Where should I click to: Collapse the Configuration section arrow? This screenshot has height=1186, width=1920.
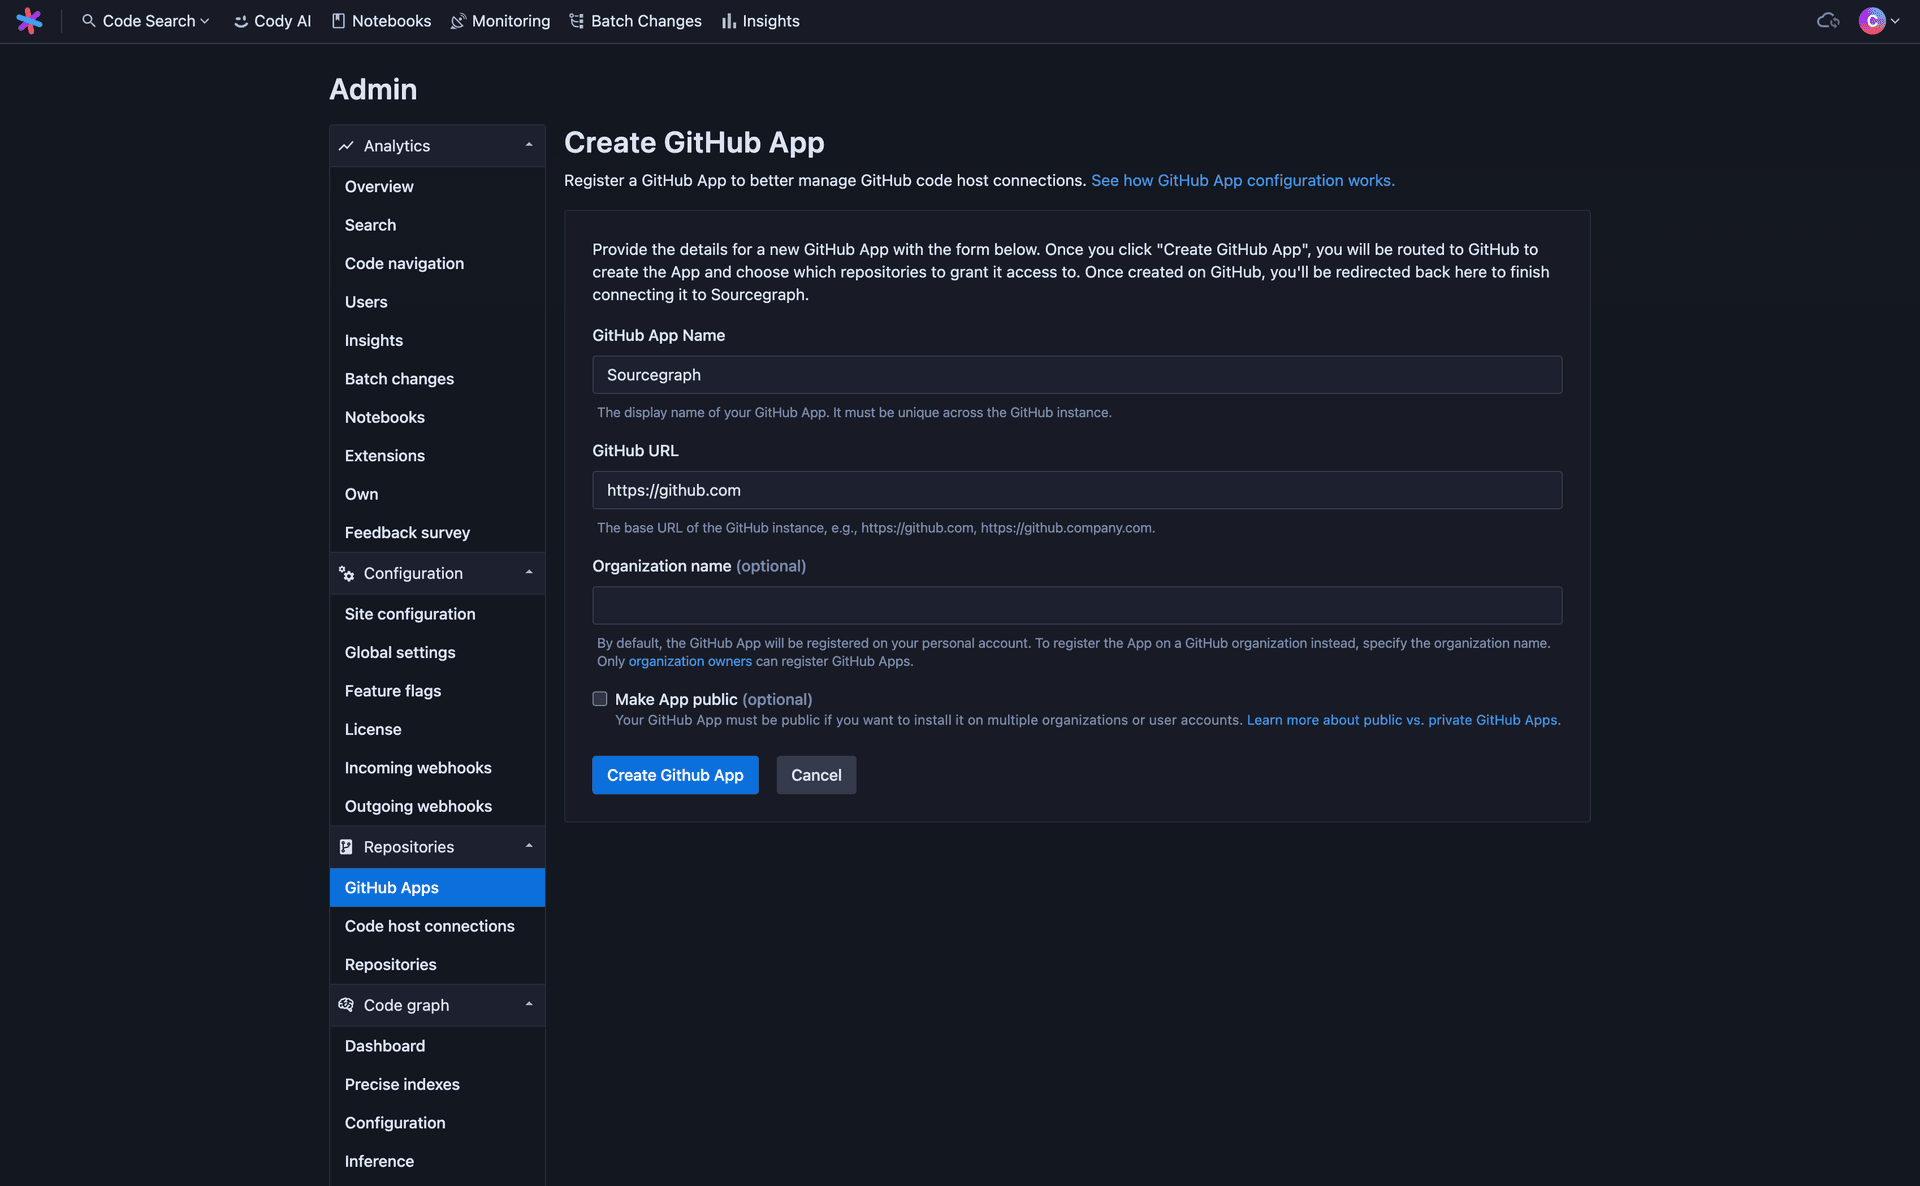click(x=529, y=573)
